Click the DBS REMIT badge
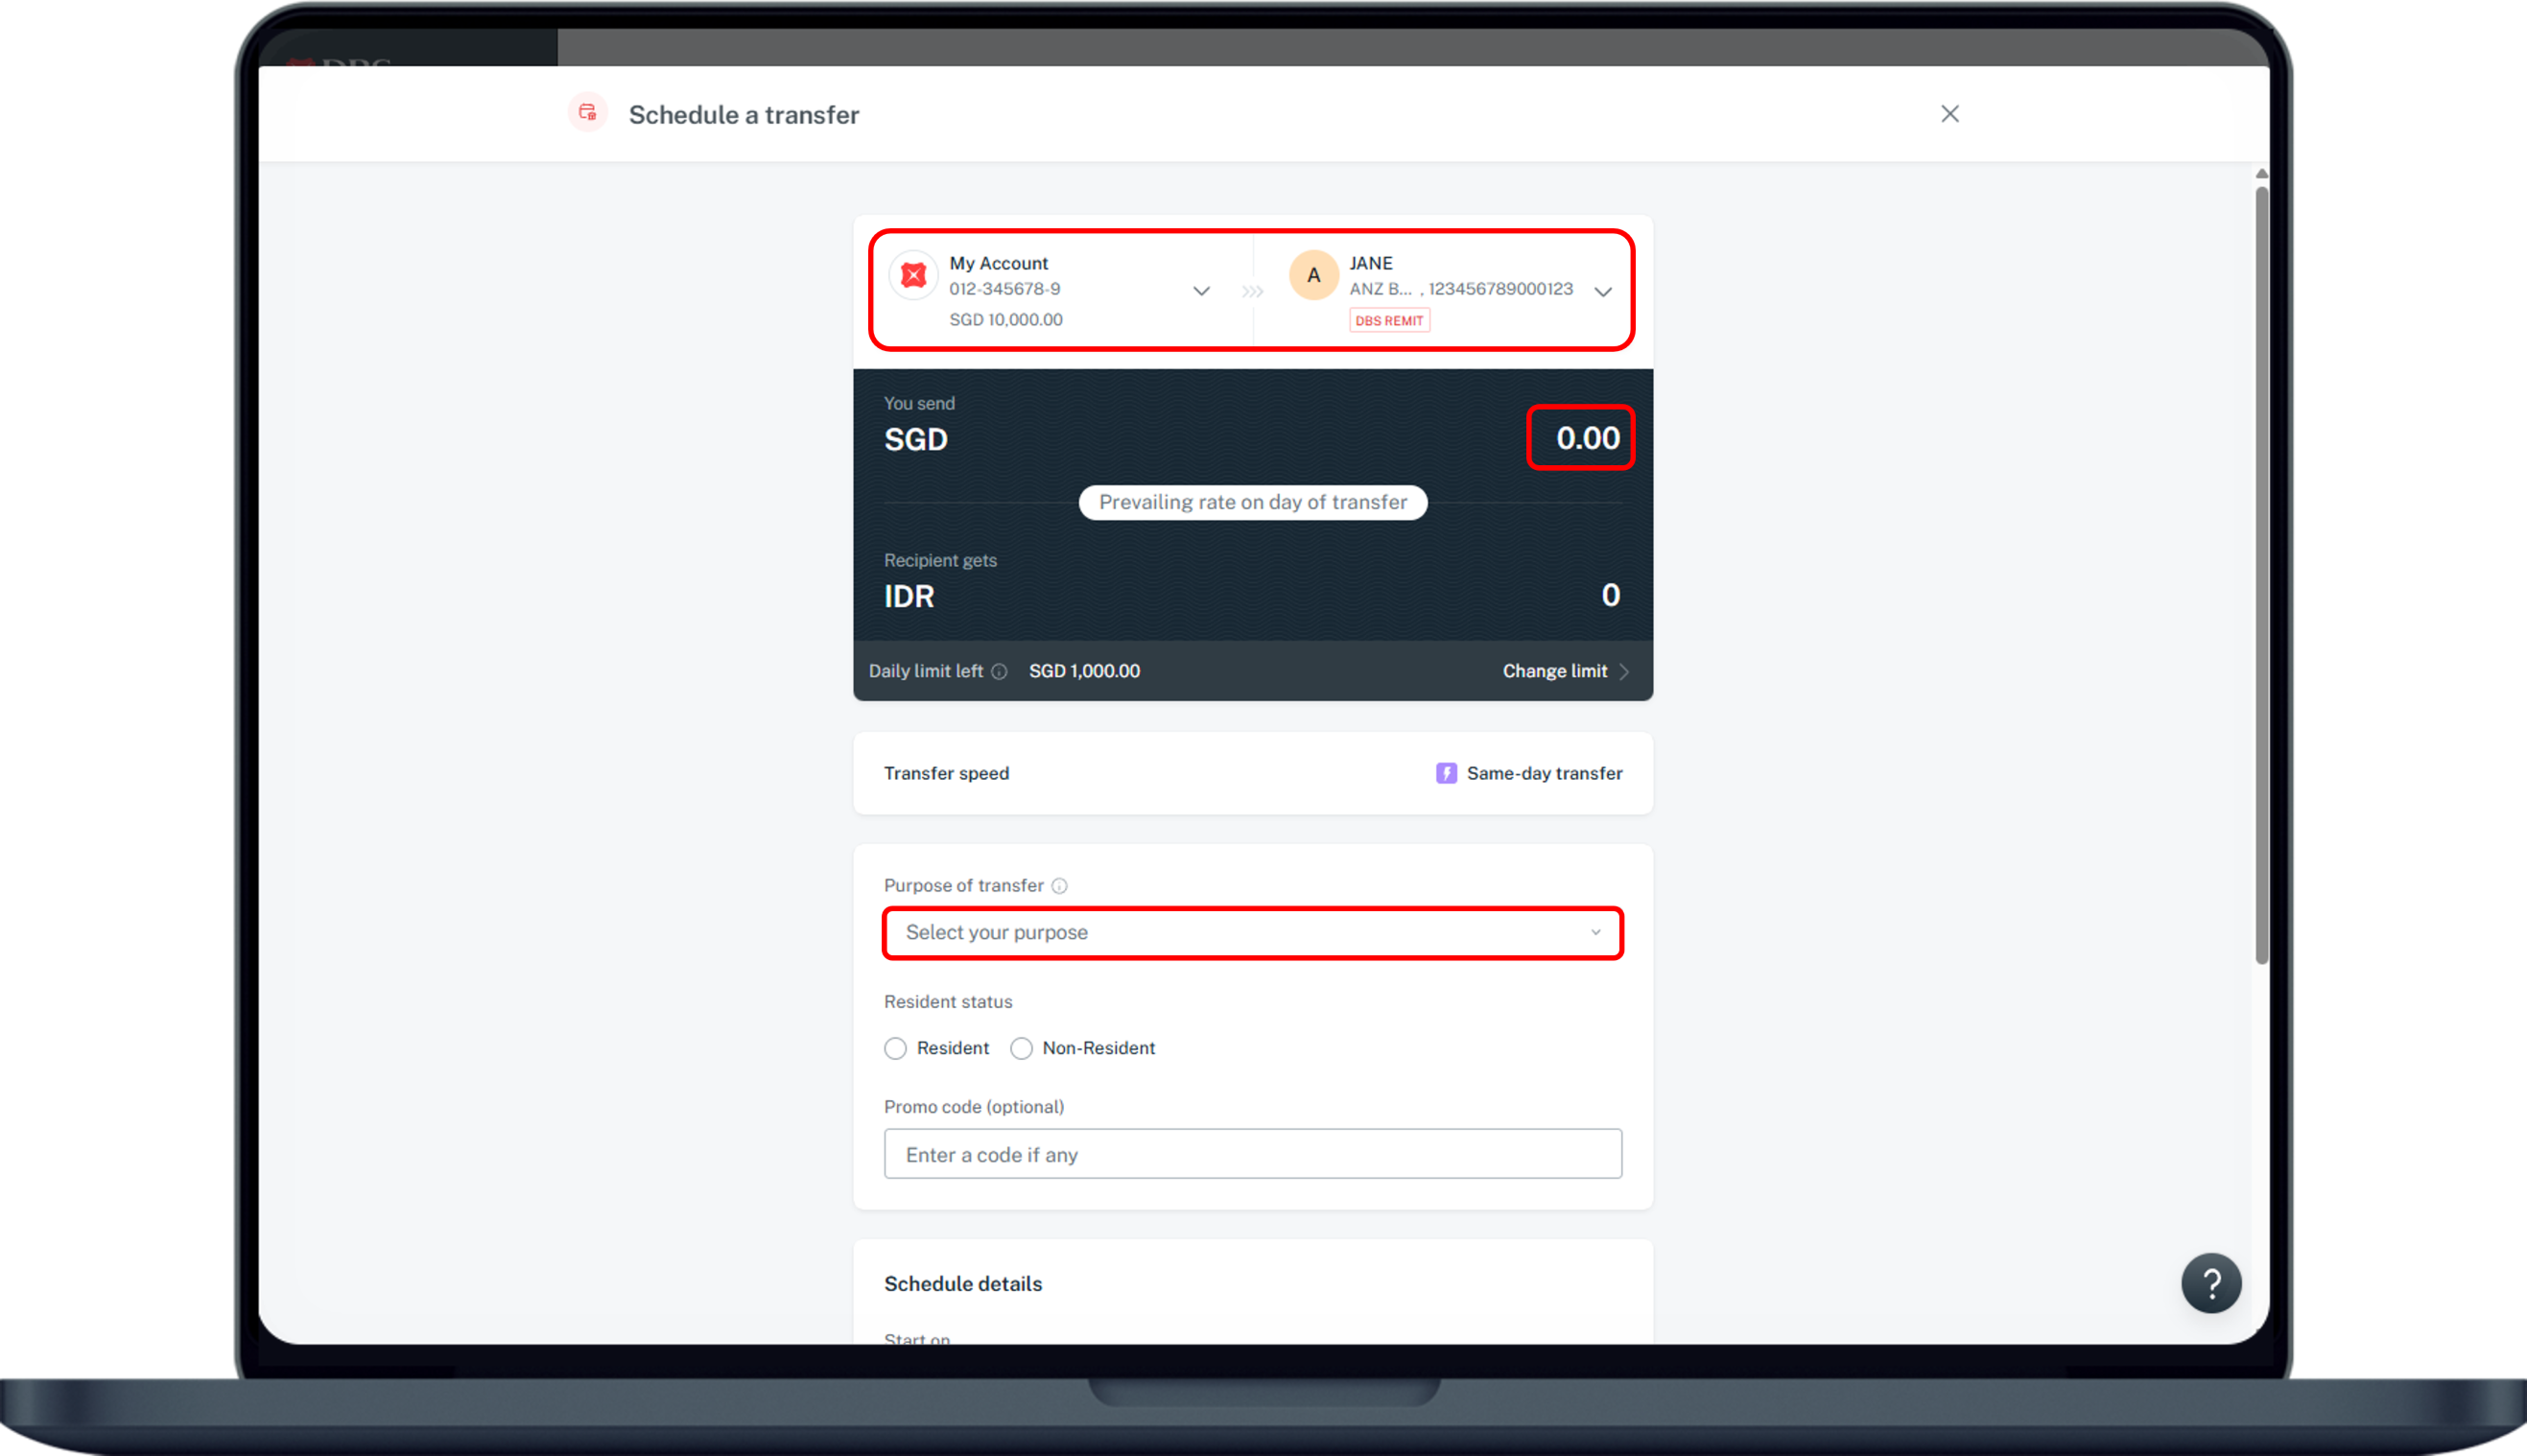The height and width of the screenshot is (1456, 2527). click(x=1389, y=321)
